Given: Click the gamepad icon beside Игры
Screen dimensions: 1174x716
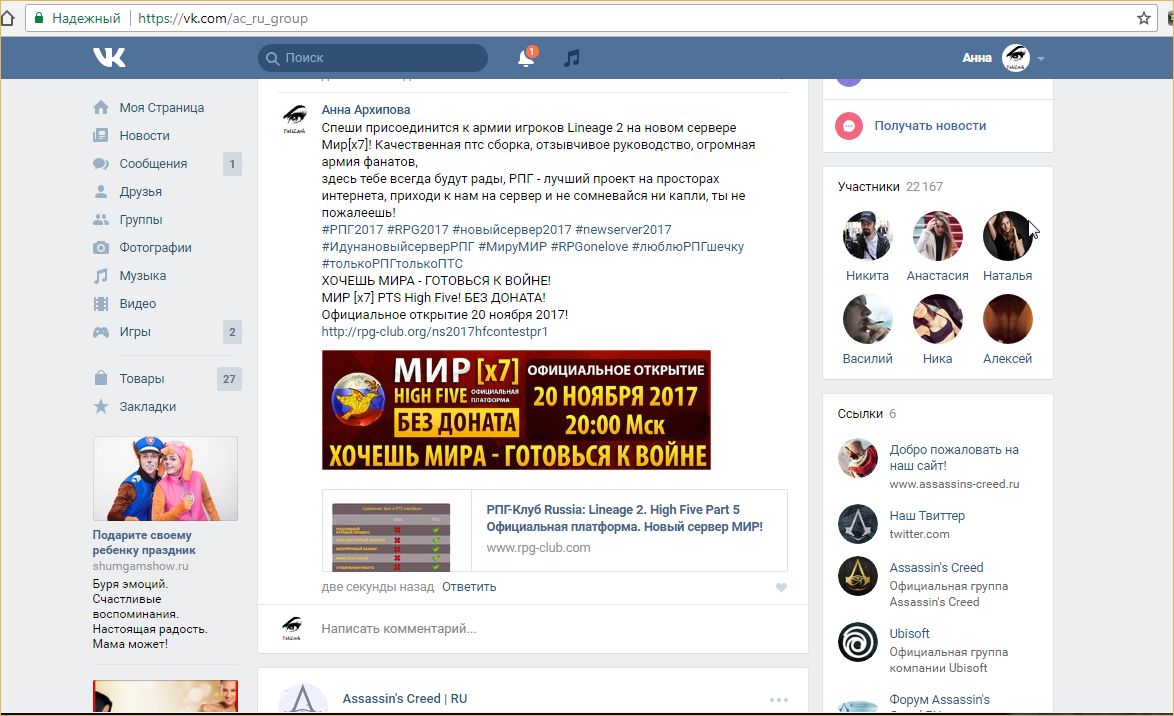Looking at the screenshot, I should pos(100,332).
